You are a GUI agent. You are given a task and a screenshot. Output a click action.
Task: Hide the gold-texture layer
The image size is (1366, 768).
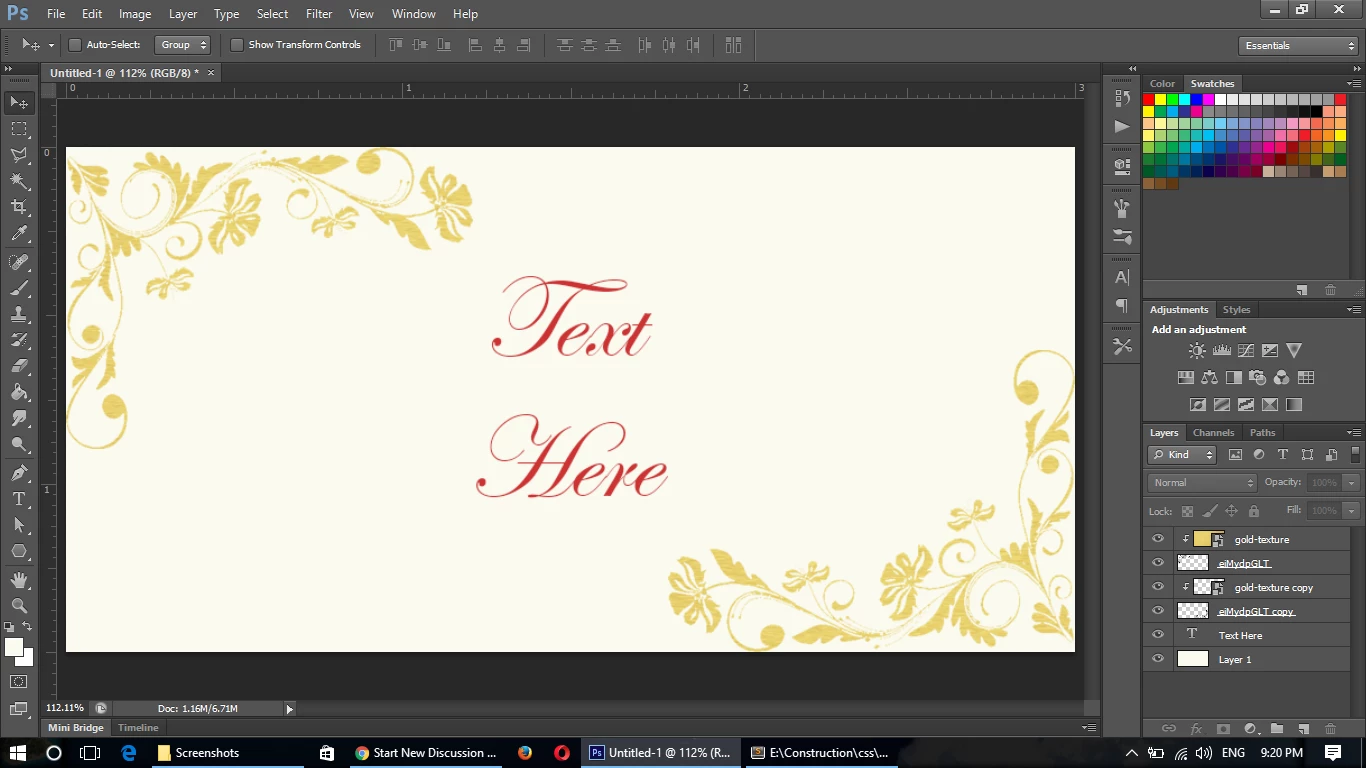pyautogui.click(x=1158, y=539)
